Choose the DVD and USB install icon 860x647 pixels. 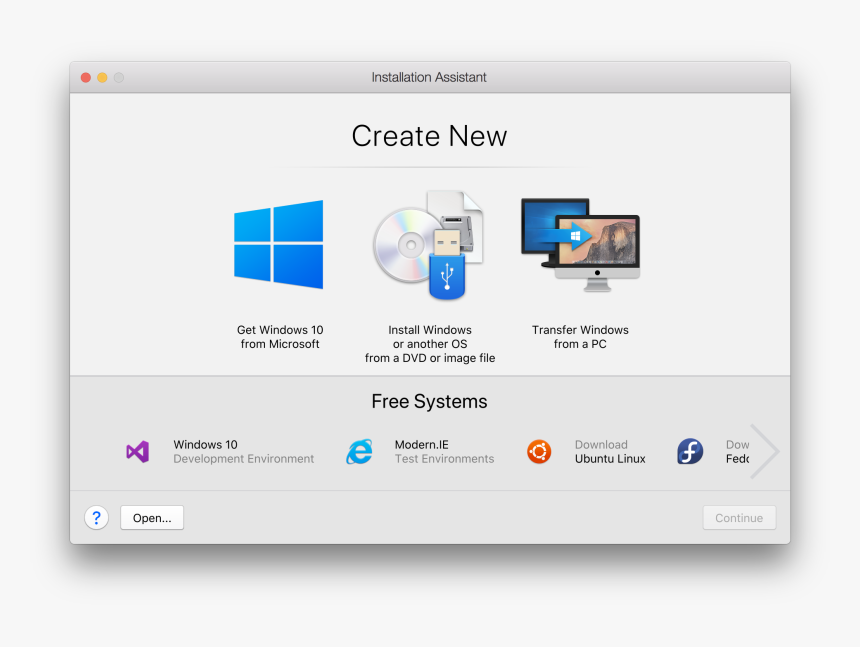coord(429,245)
